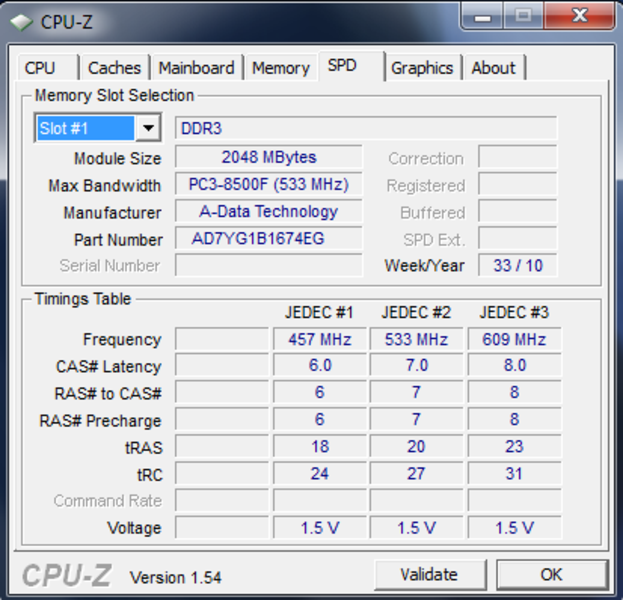Minimize the CPU-Z window
The height and width of the screenshot is (600, 623).
coord(483,16)
